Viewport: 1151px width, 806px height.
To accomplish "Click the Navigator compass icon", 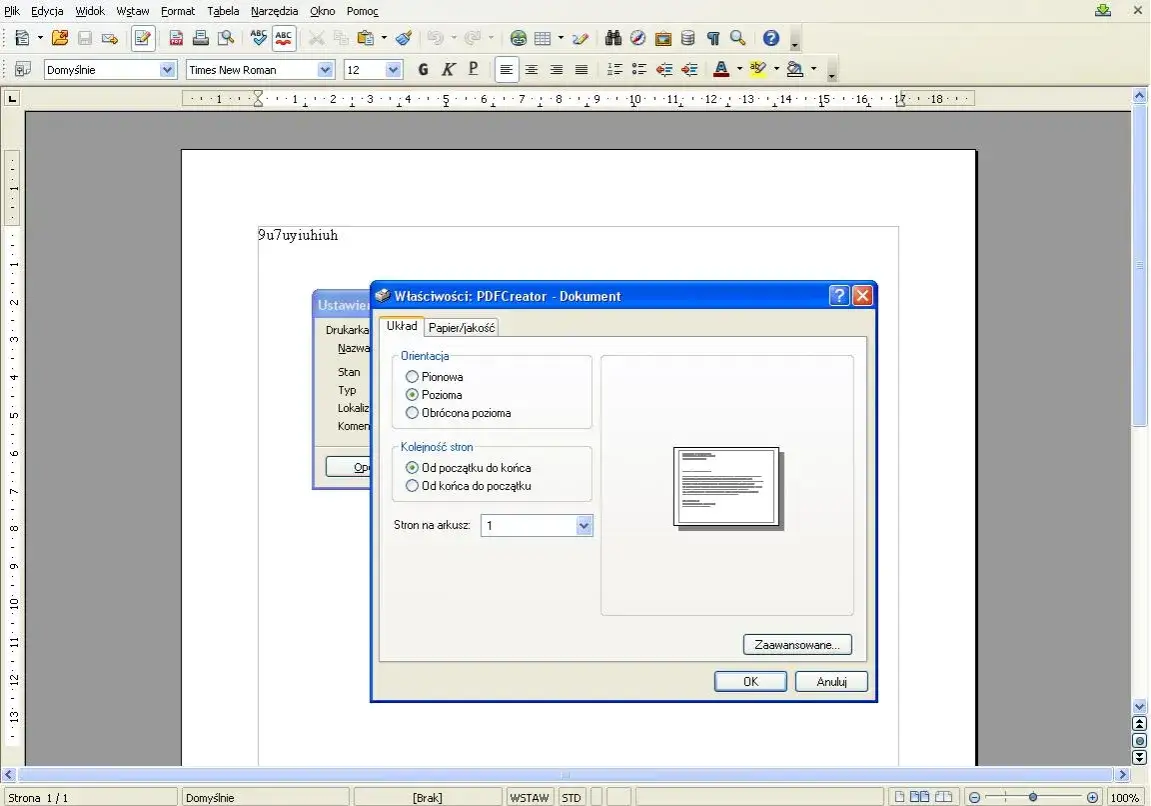I will tap(638, 38).
